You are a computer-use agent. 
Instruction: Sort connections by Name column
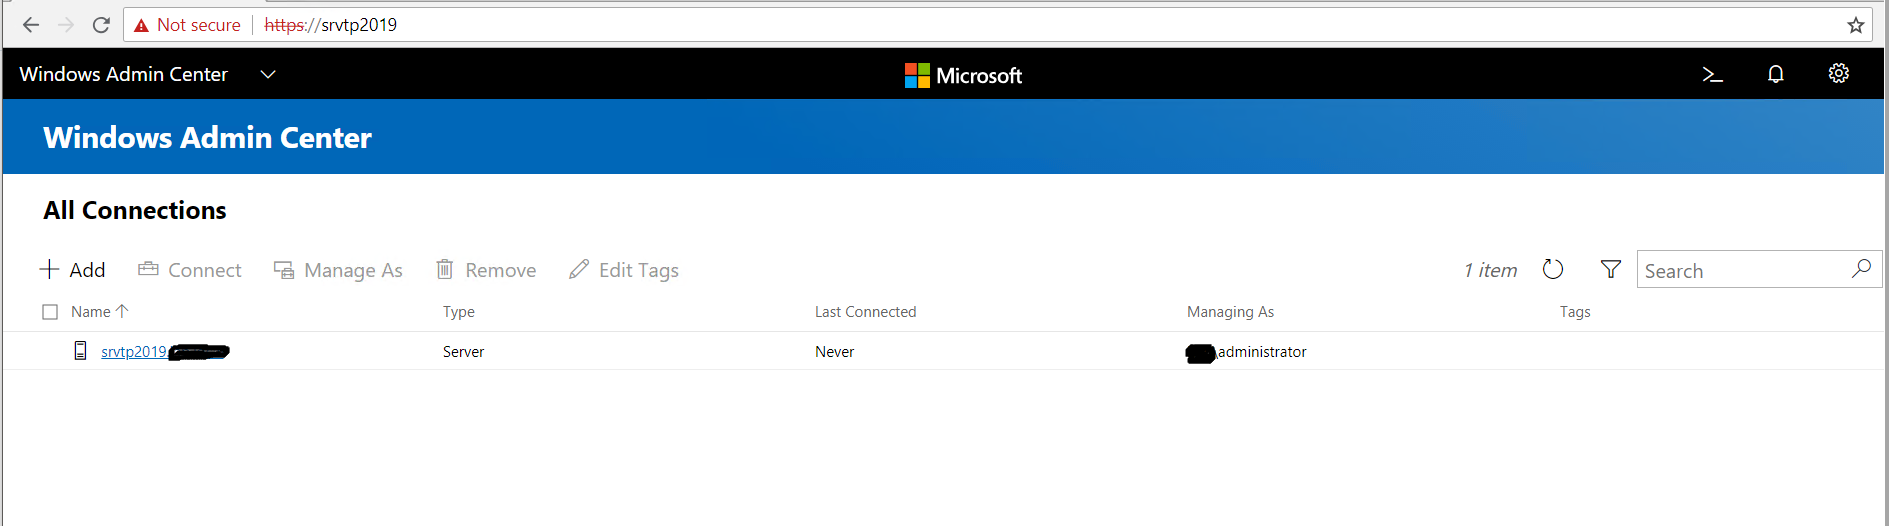(x=91, y=312)
